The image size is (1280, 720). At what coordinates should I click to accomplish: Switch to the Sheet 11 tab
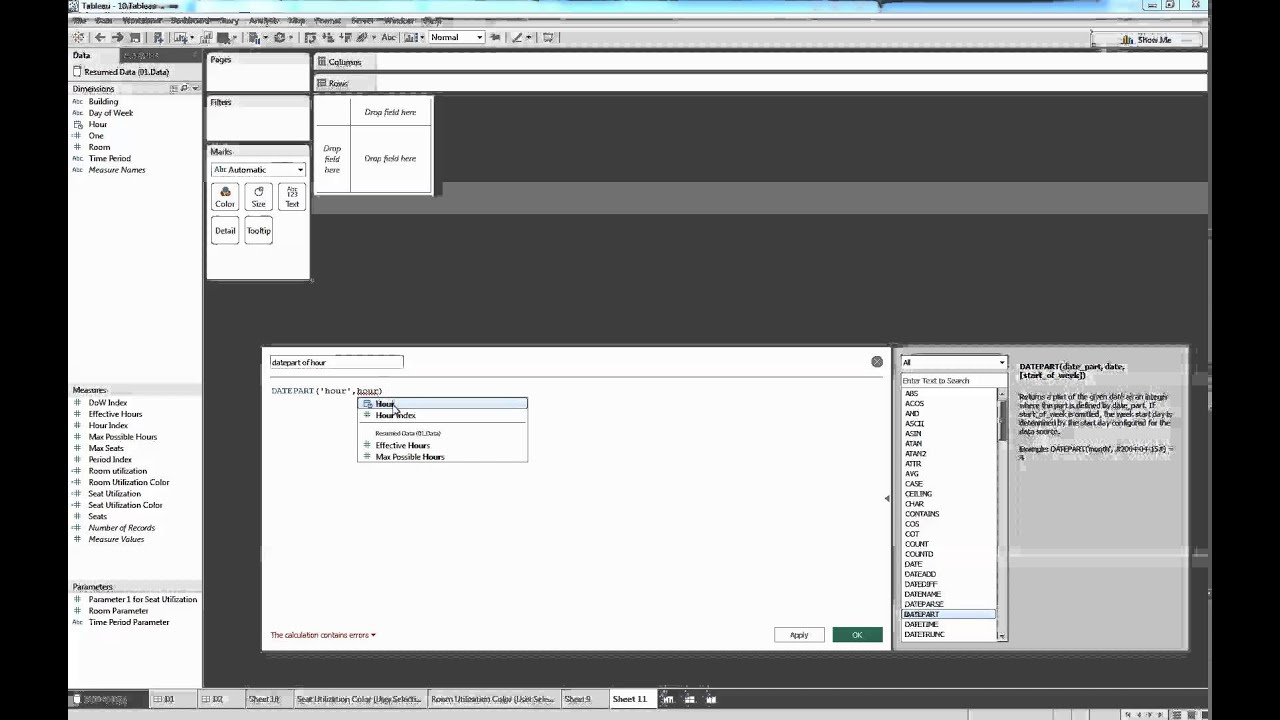630,699
